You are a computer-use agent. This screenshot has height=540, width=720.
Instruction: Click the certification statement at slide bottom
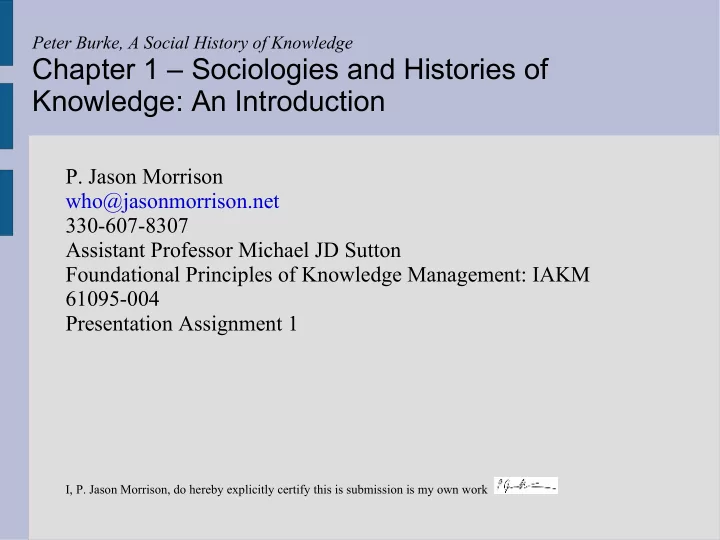[276, 490]
